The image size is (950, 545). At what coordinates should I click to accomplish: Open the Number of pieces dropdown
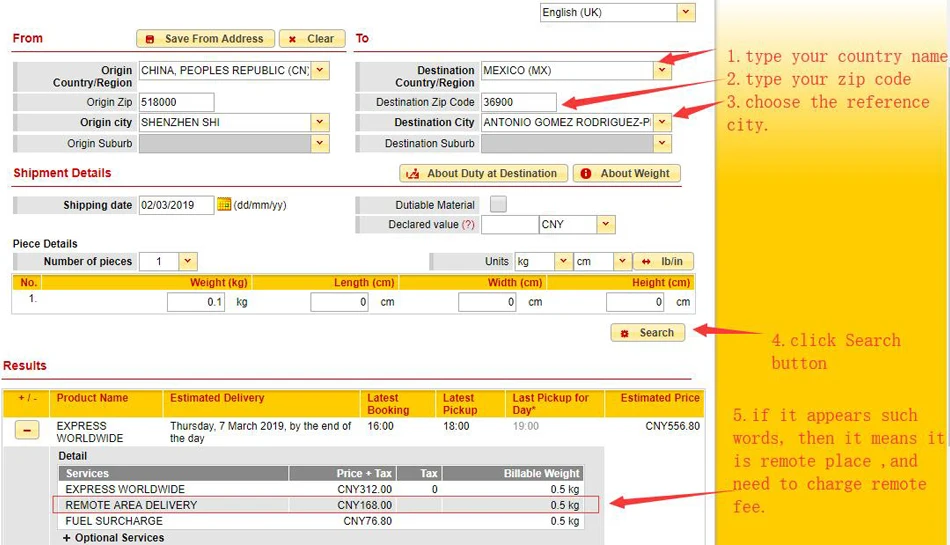tap(188, 262)
